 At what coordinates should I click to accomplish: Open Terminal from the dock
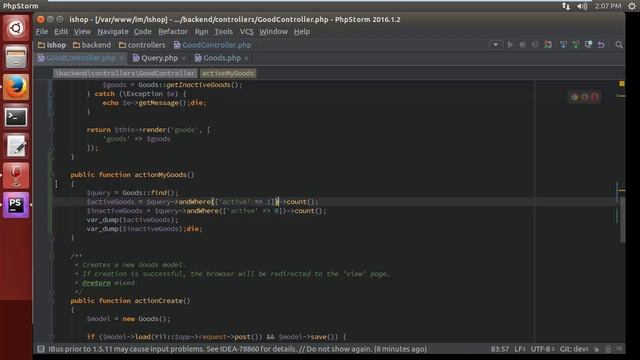[x=16, y=117]
